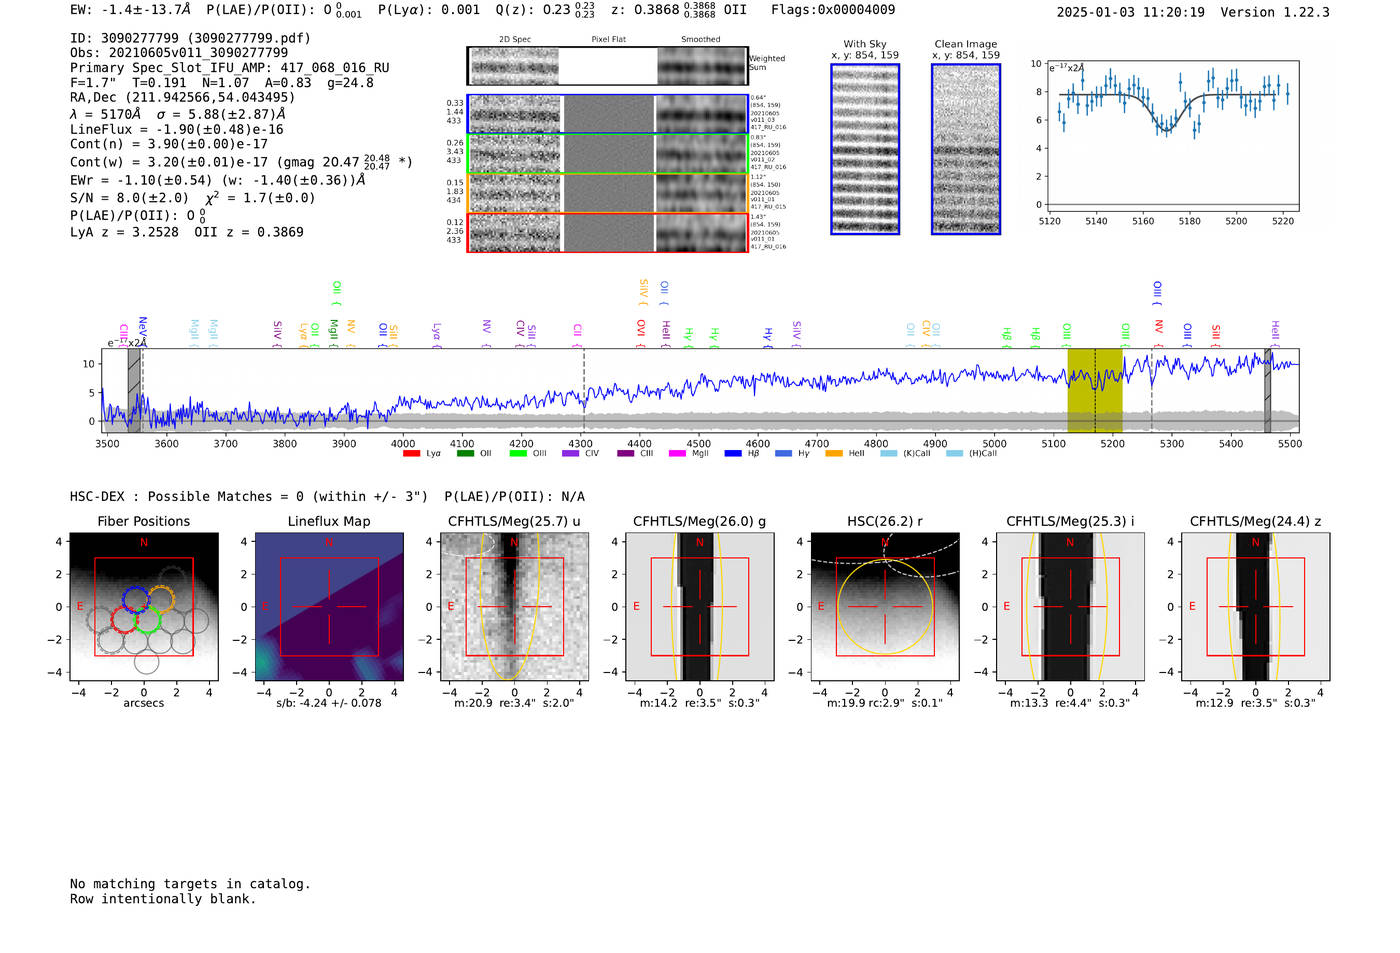Screen dimensions: 1400x953
Task: Click the yellow highlighted region in the spectrum
Action: point(1095,391)
